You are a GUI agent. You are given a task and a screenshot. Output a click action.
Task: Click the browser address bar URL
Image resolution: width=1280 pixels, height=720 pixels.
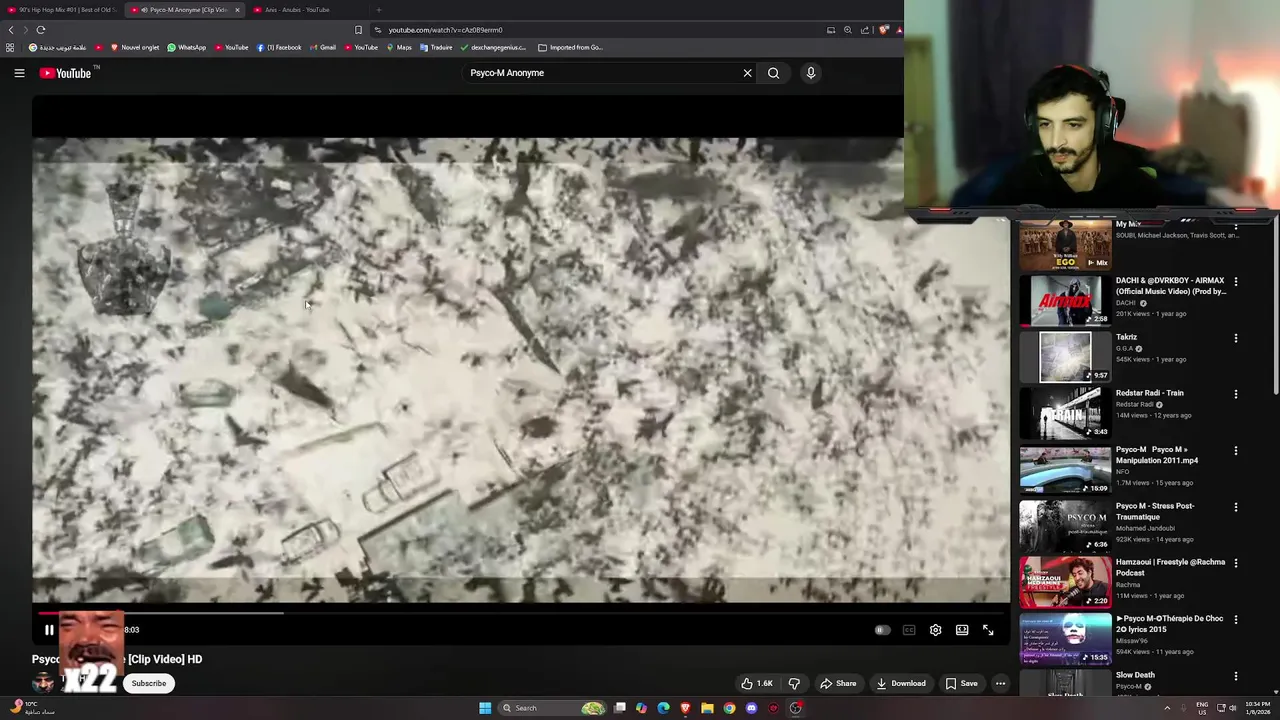(x=446, y=30)
